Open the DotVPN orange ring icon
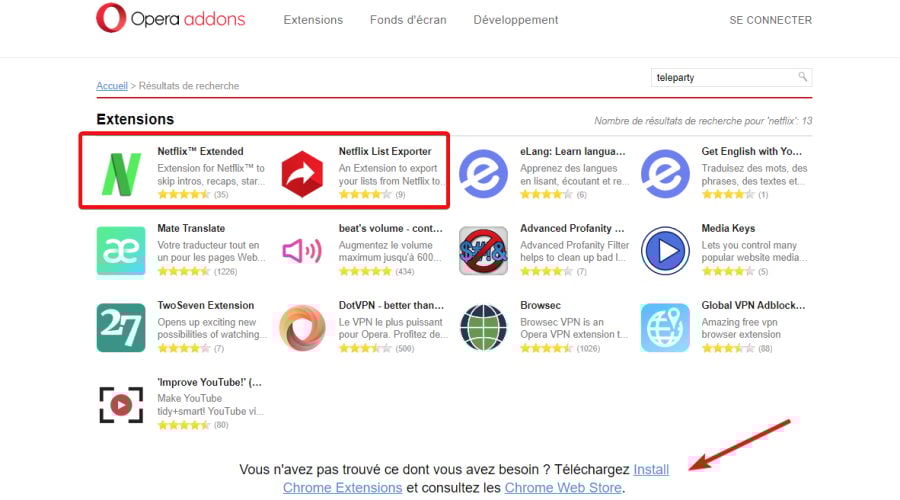 click(x=302, y=328)
